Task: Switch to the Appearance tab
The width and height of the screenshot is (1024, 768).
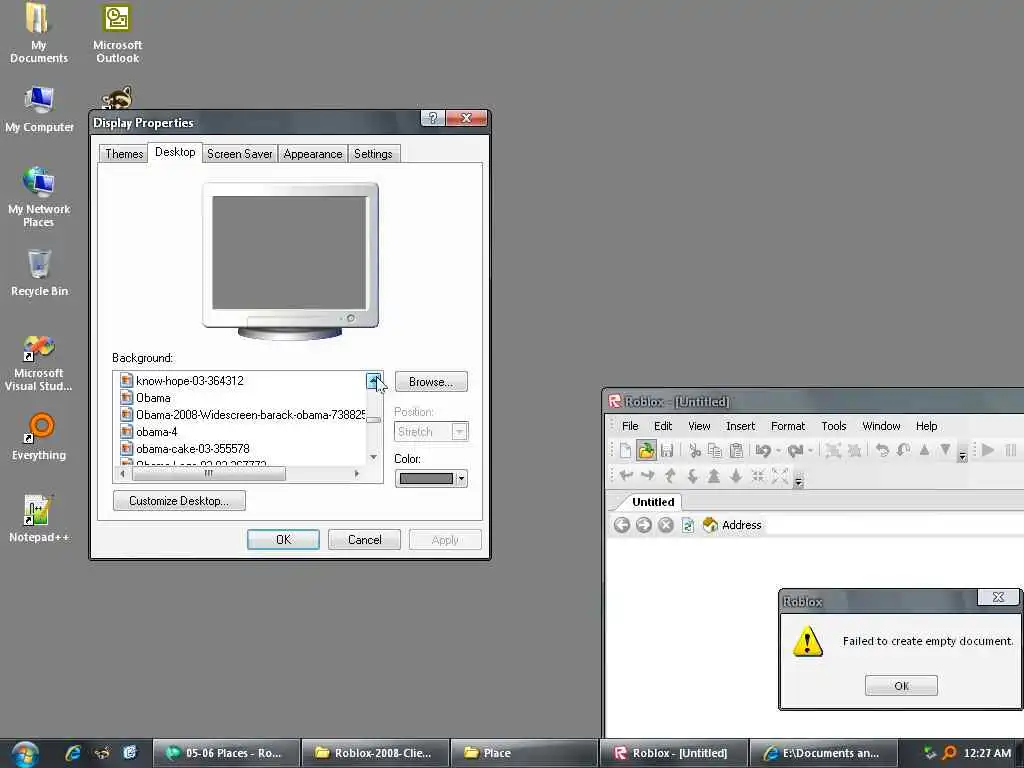Action: coord(312,153)
